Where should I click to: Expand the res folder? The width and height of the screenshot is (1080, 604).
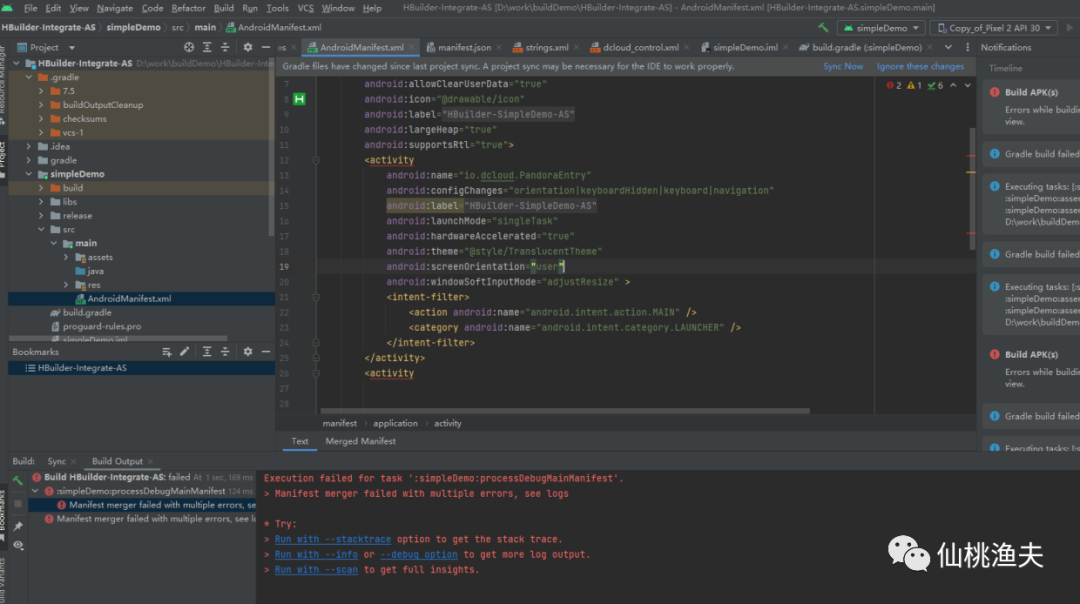tap(66, 285)
